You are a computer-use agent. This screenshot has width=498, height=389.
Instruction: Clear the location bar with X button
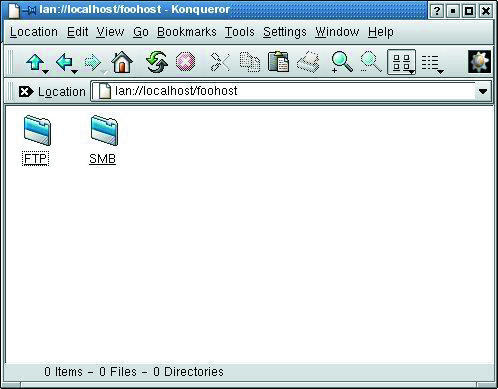(26, 91)
